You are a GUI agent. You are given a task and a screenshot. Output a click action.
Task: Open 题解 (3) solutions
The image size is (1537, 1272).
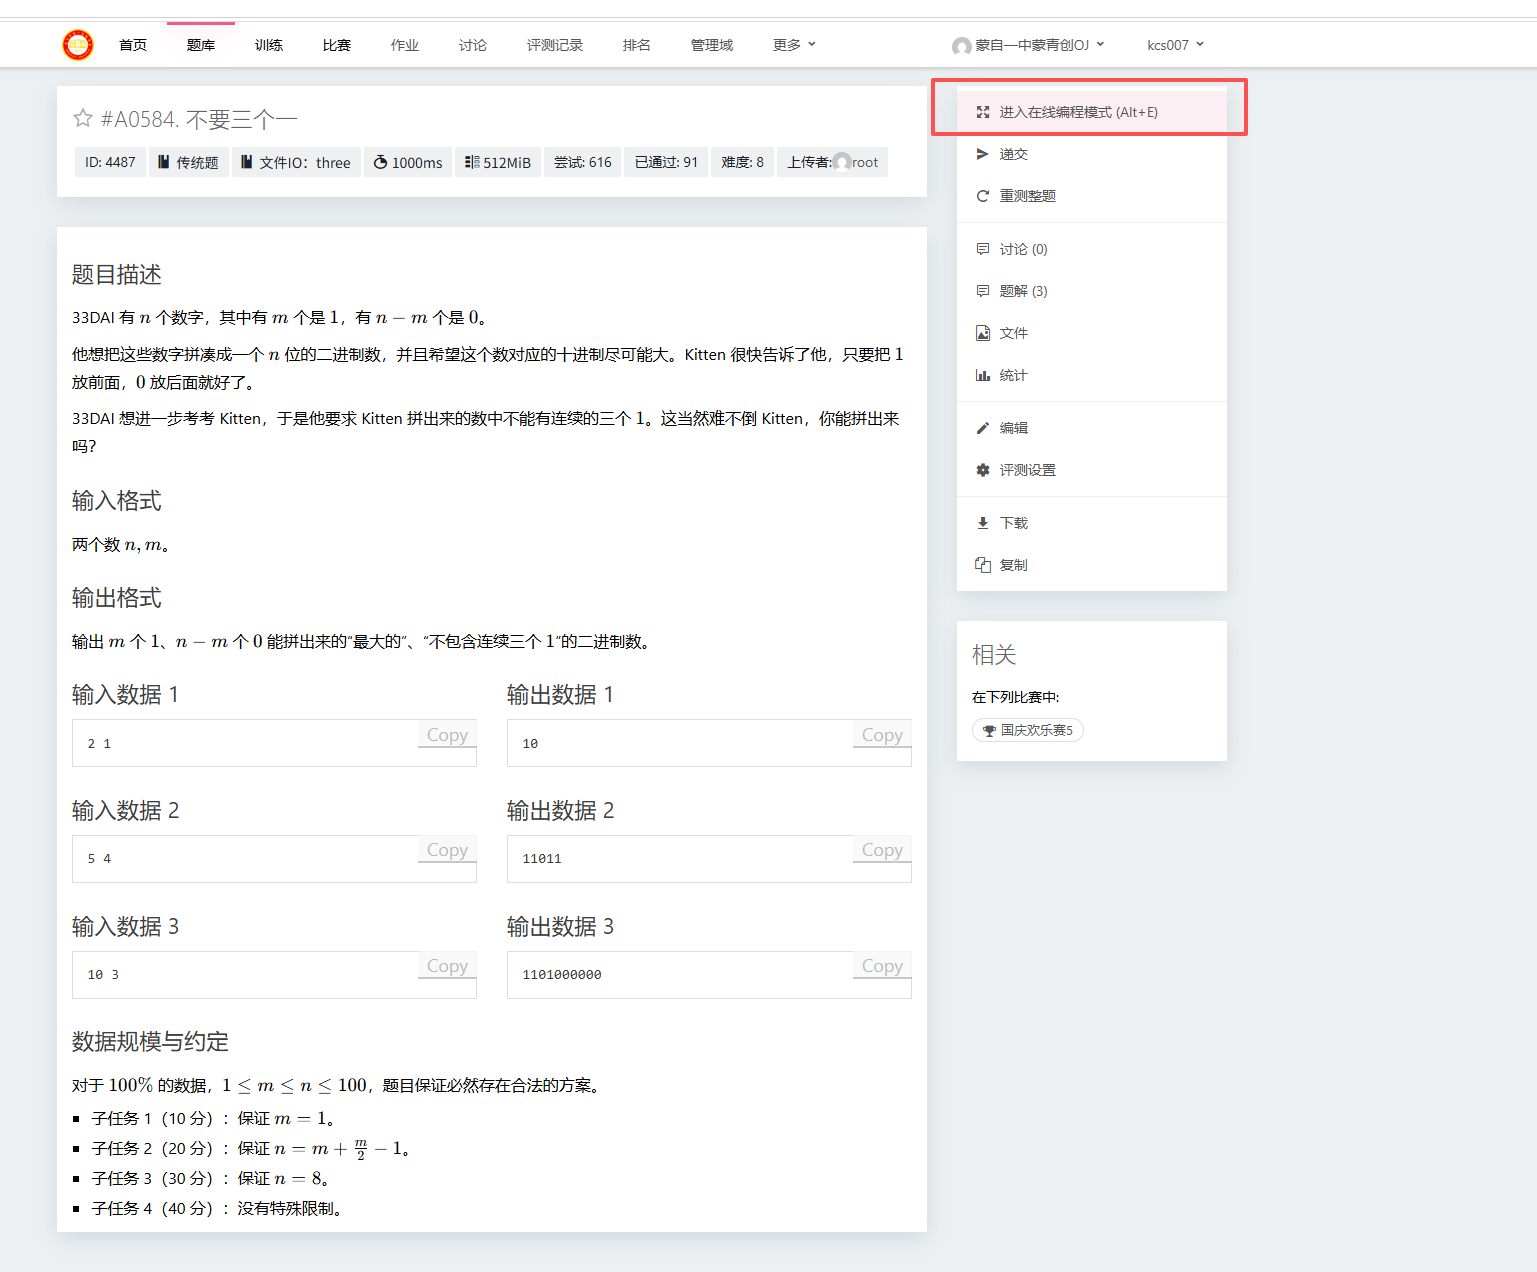(x=1023, y=291)
